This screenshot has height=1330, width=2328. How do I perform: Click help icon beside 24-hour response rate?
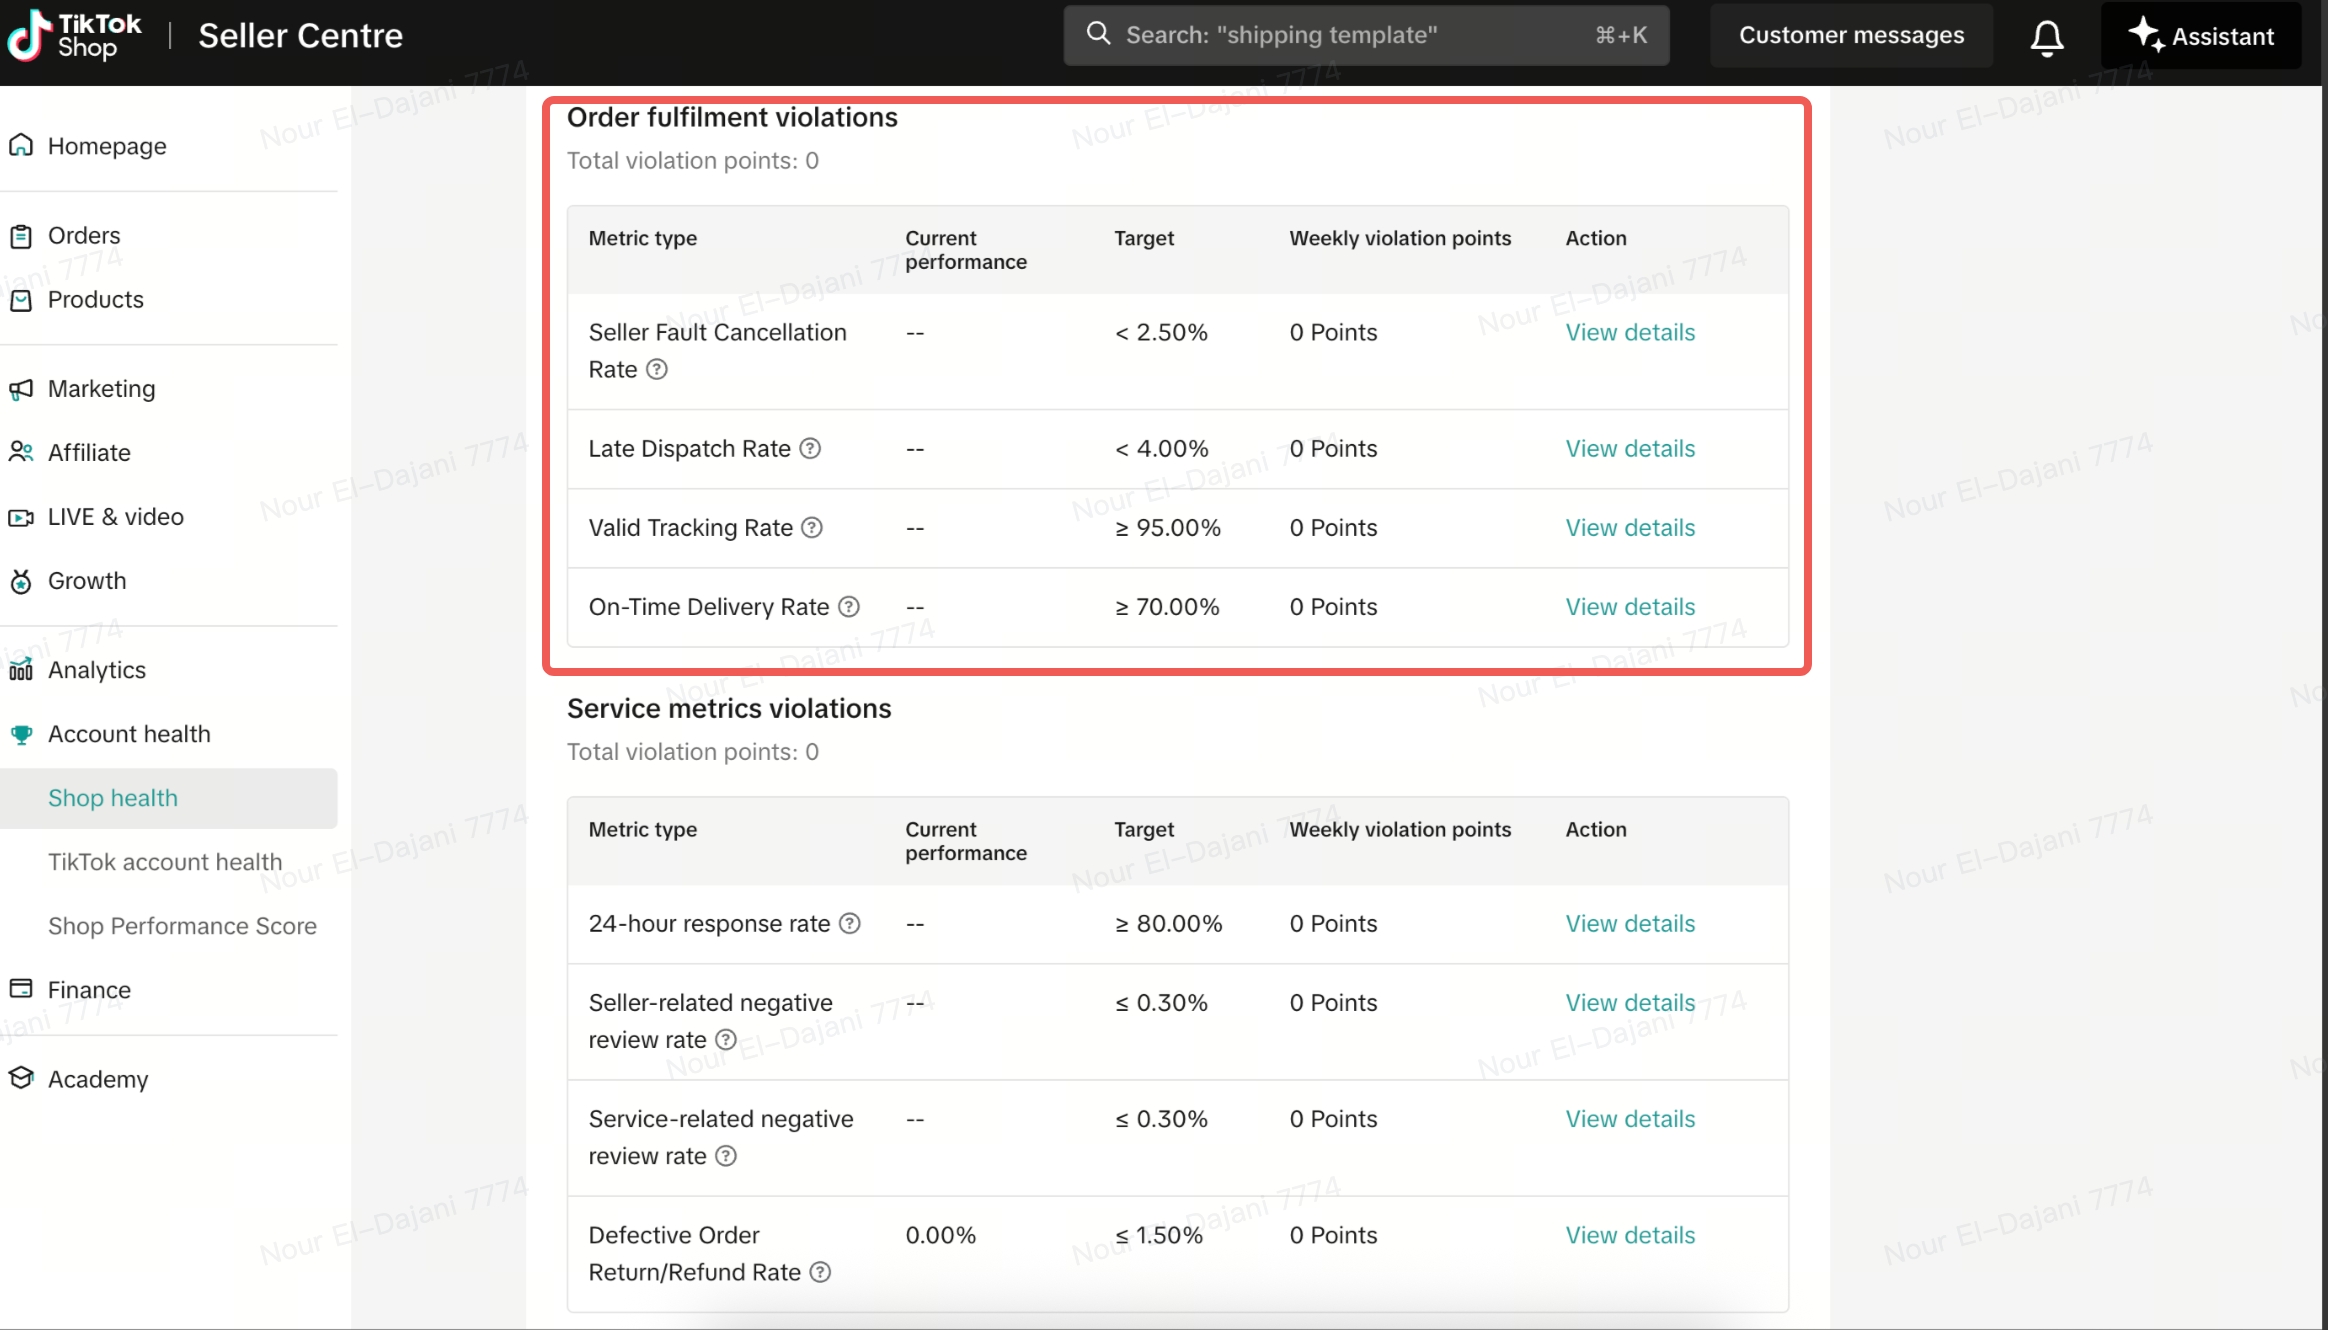[849, 924]
